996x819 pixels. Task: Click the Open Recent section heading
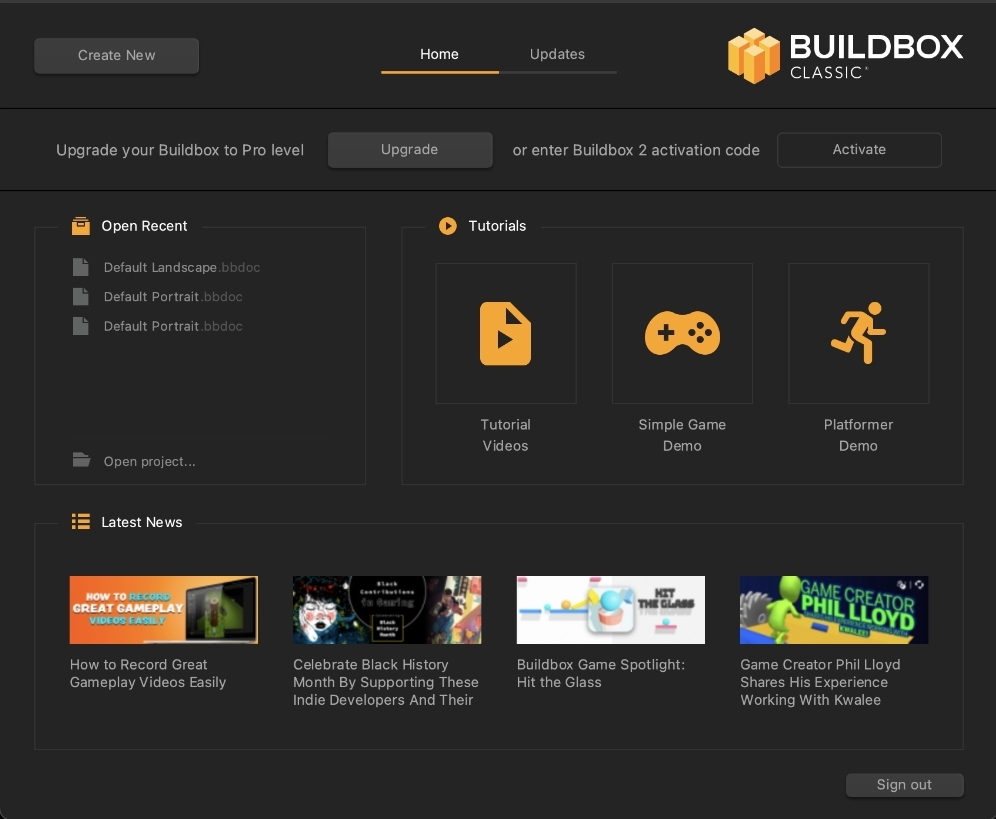(x=144, y=226)
